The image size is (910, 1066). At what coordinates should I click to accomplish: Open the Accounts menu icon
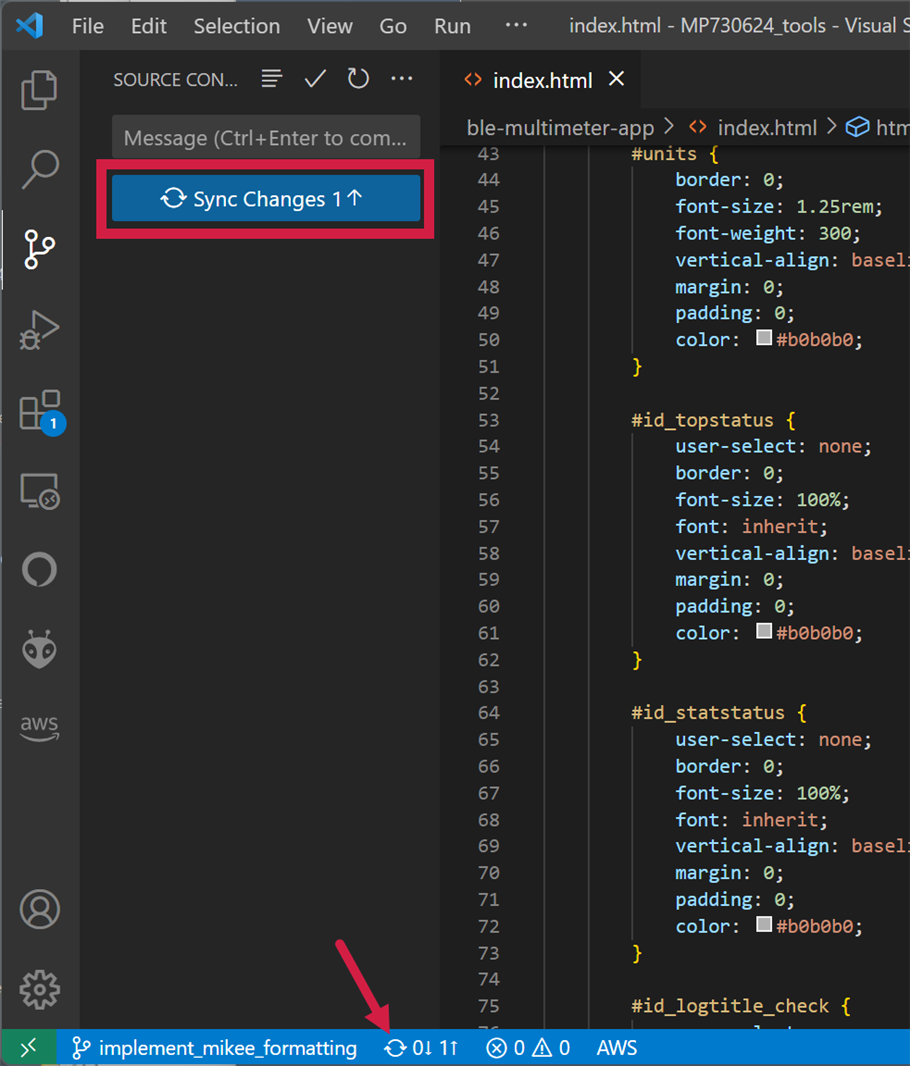39,909
